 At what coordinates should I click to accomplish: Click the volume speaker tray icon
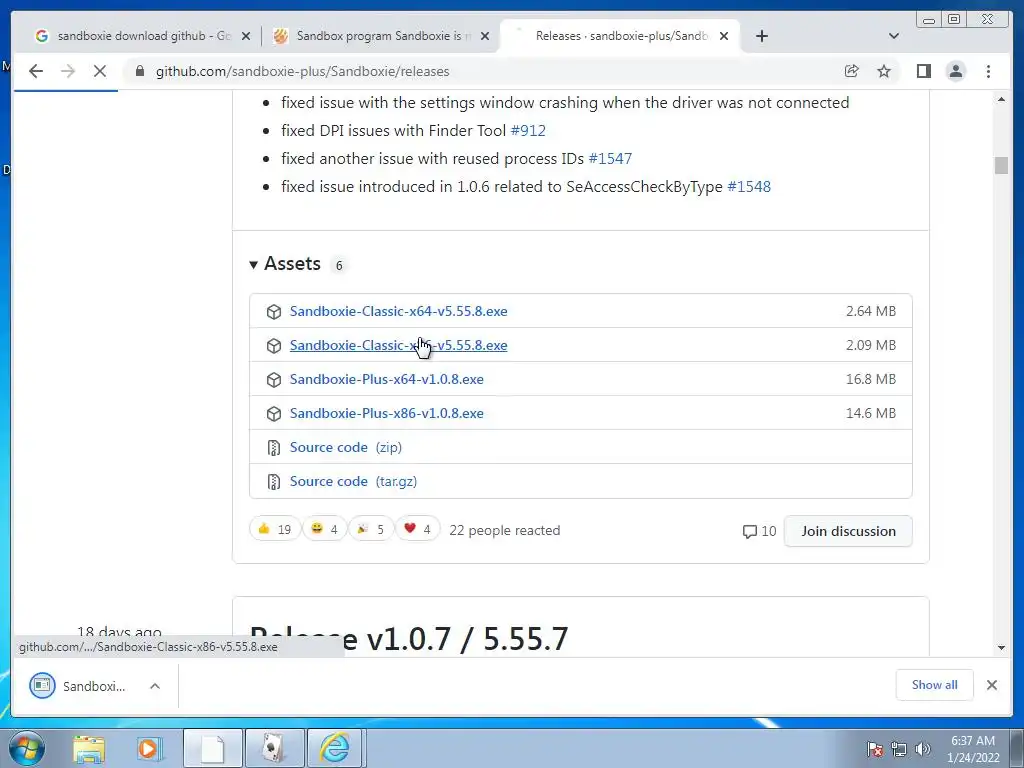(922, 749)
